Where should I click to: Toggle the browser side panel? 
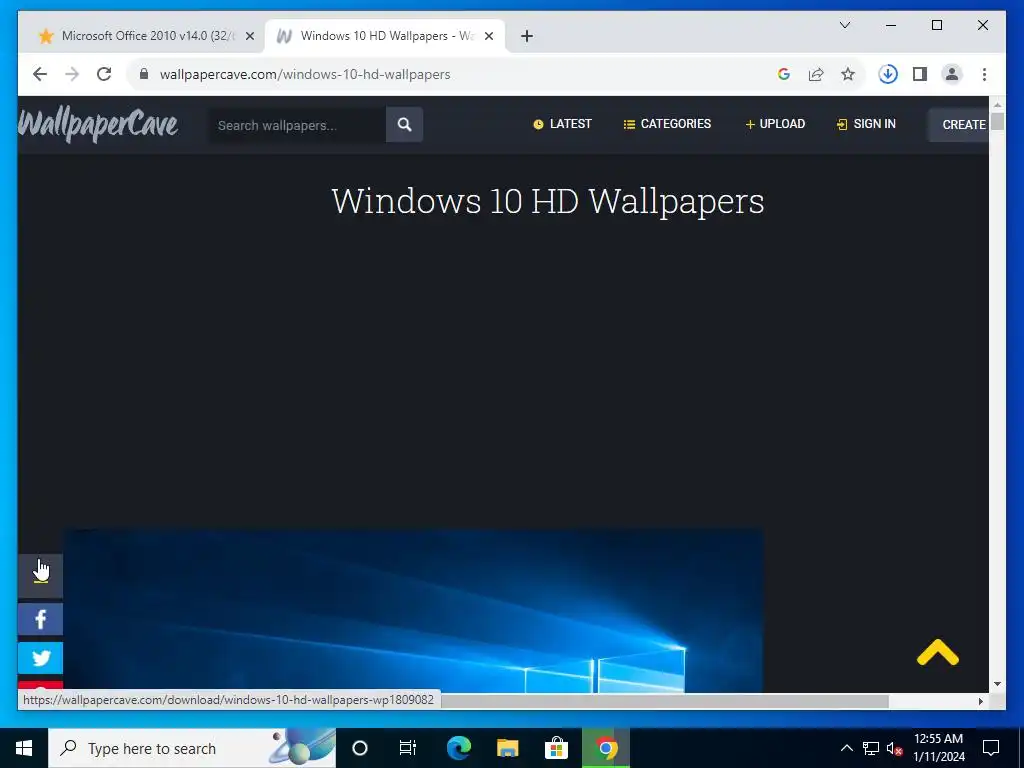[x=920, y=74]
